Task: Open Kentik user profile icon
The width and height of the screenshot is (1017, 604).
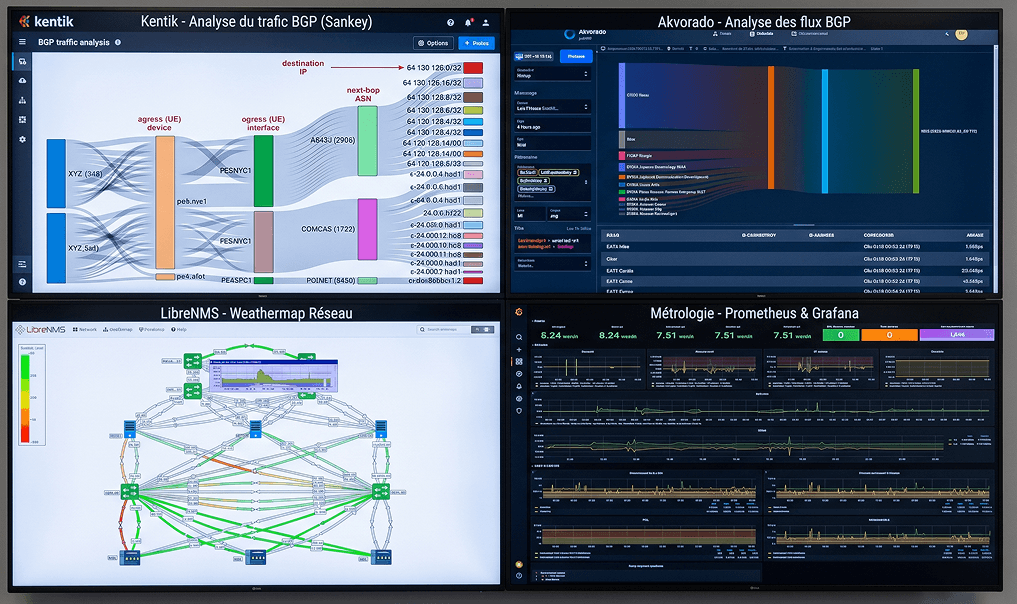Action: [x=485, y=23]
